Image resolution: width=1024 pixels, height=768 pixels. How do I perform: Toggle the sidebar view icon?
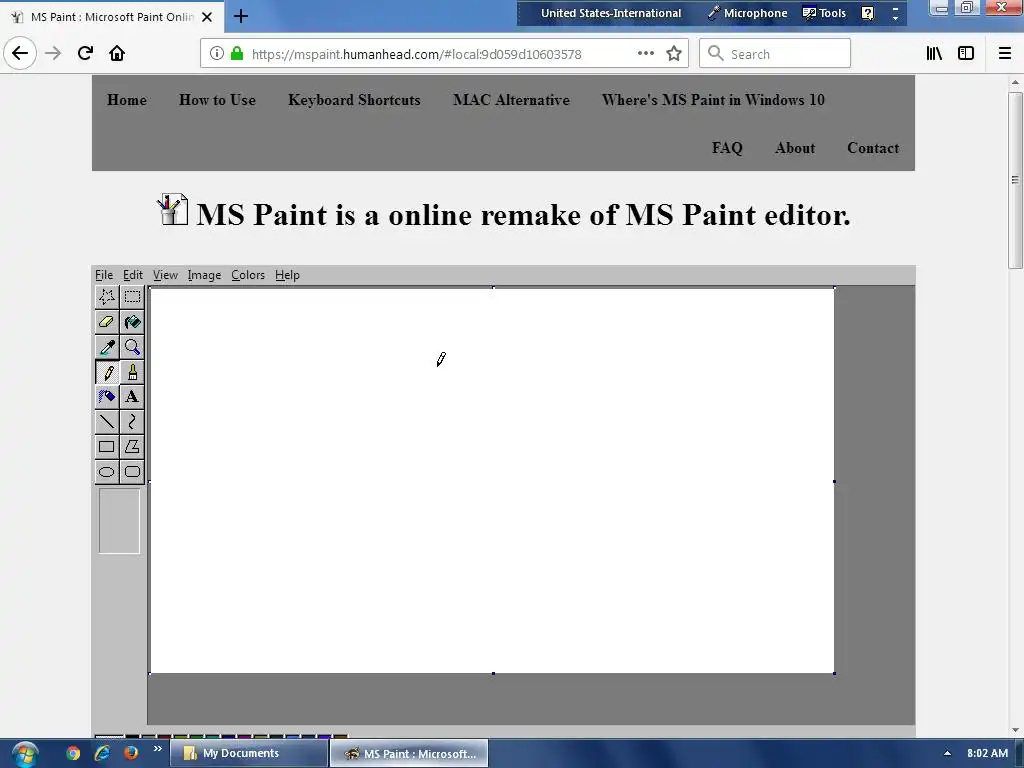coord(966,54)
